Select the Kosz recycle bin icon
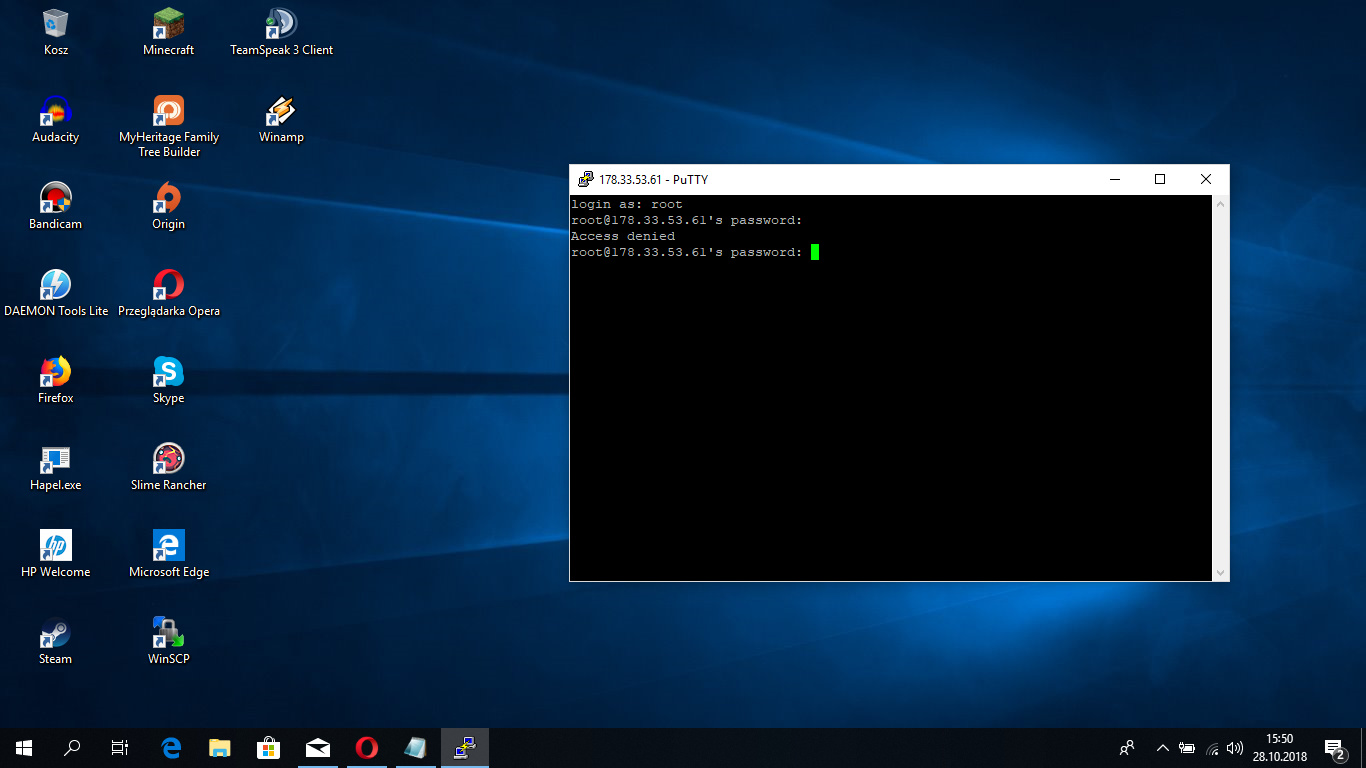Image resolution: width=1366 pixels, height=768 pixels. pos(56,25)
